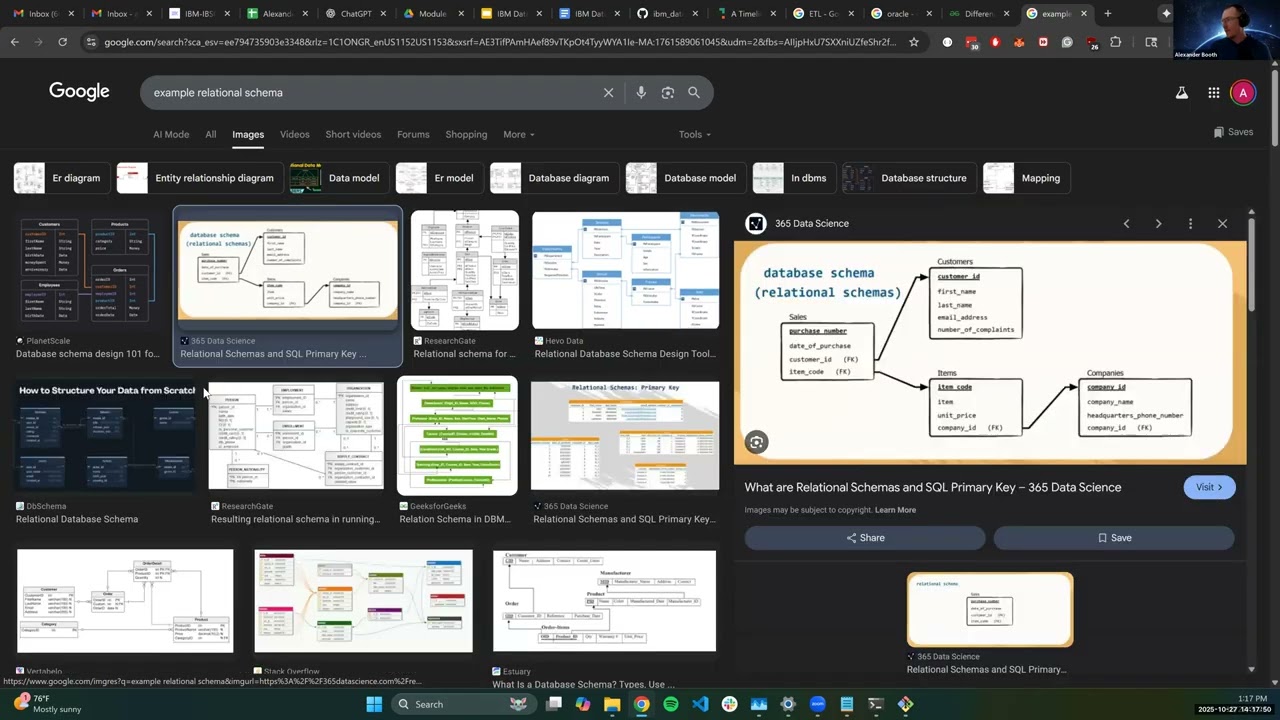Select the Videos tab
This screenshot has width=1280, height=720.
click(x=295, y=134)
